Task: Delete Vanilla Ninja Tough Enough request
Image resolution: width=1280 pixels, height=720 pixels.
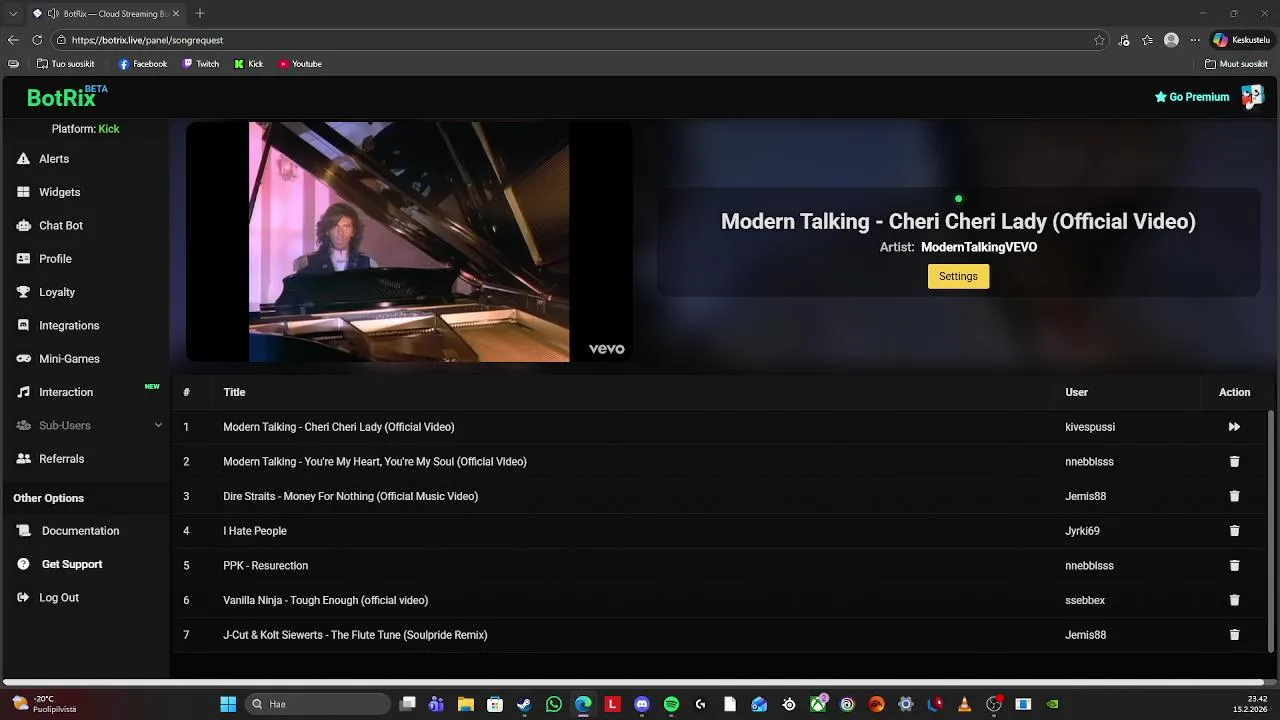Action: pyautogui.click(x=1234, y=600)
